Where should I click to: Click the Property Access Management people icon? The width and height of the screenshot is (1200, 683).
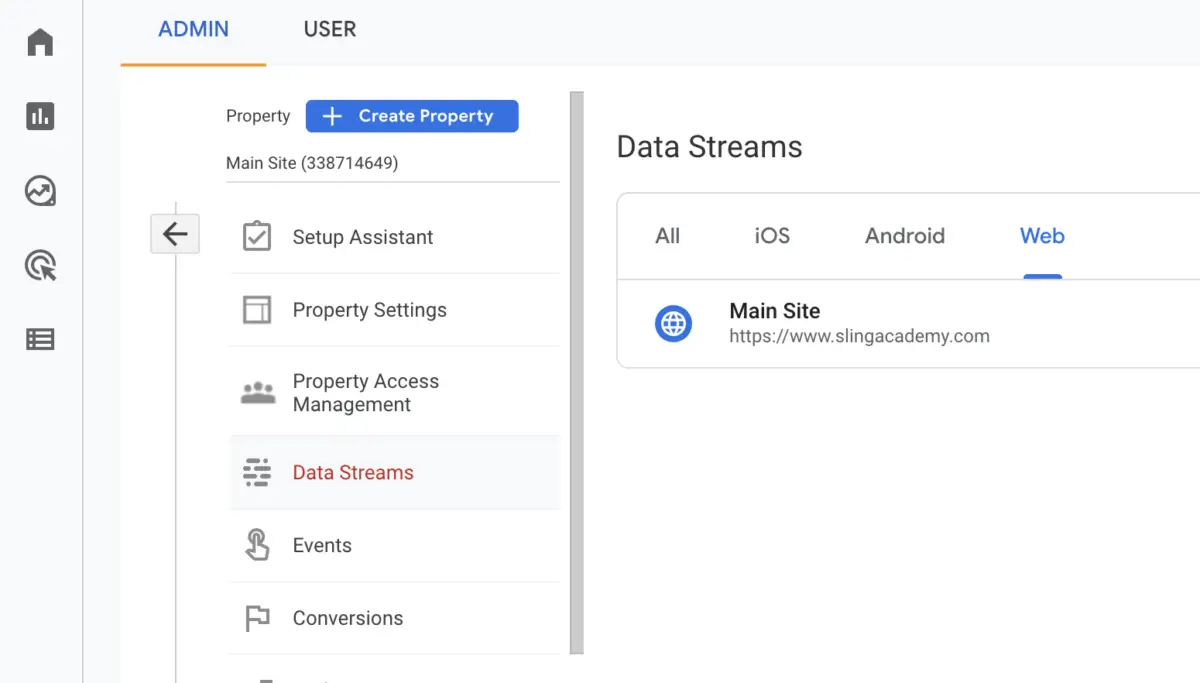pos(258,392)
